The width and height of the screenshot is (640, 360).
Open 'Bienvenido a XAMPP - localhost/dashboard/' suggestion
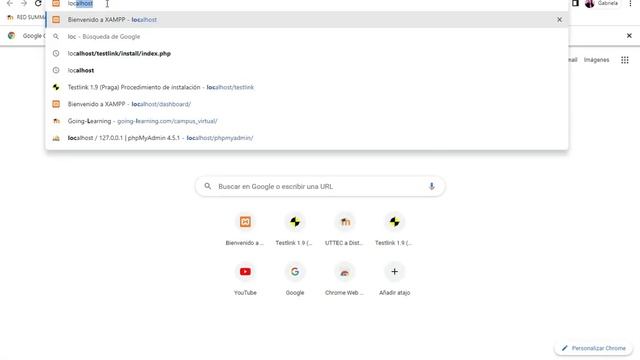[x=307, y=104]
